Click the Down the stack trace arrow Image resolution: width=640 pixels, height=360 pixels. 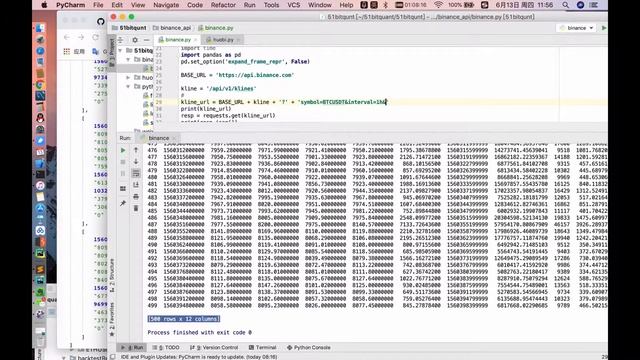(136, 162)
